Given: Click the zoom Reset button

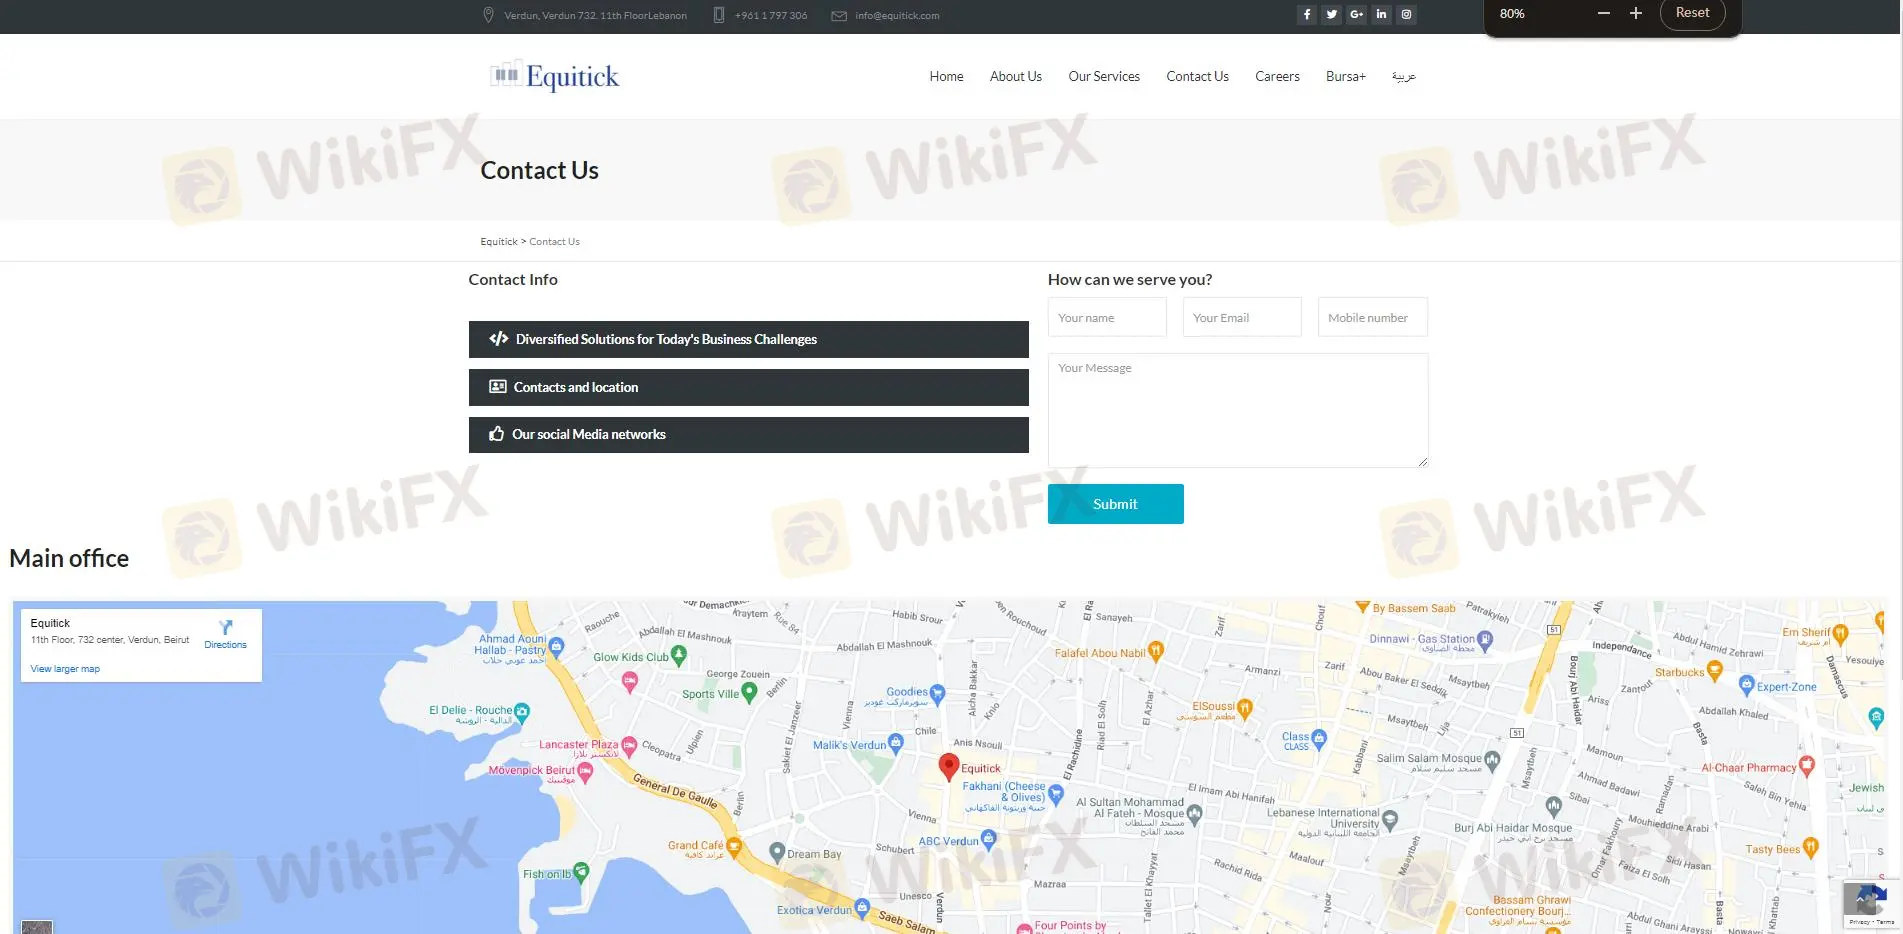Looking at the screenshot, I should pos(1692,14).
